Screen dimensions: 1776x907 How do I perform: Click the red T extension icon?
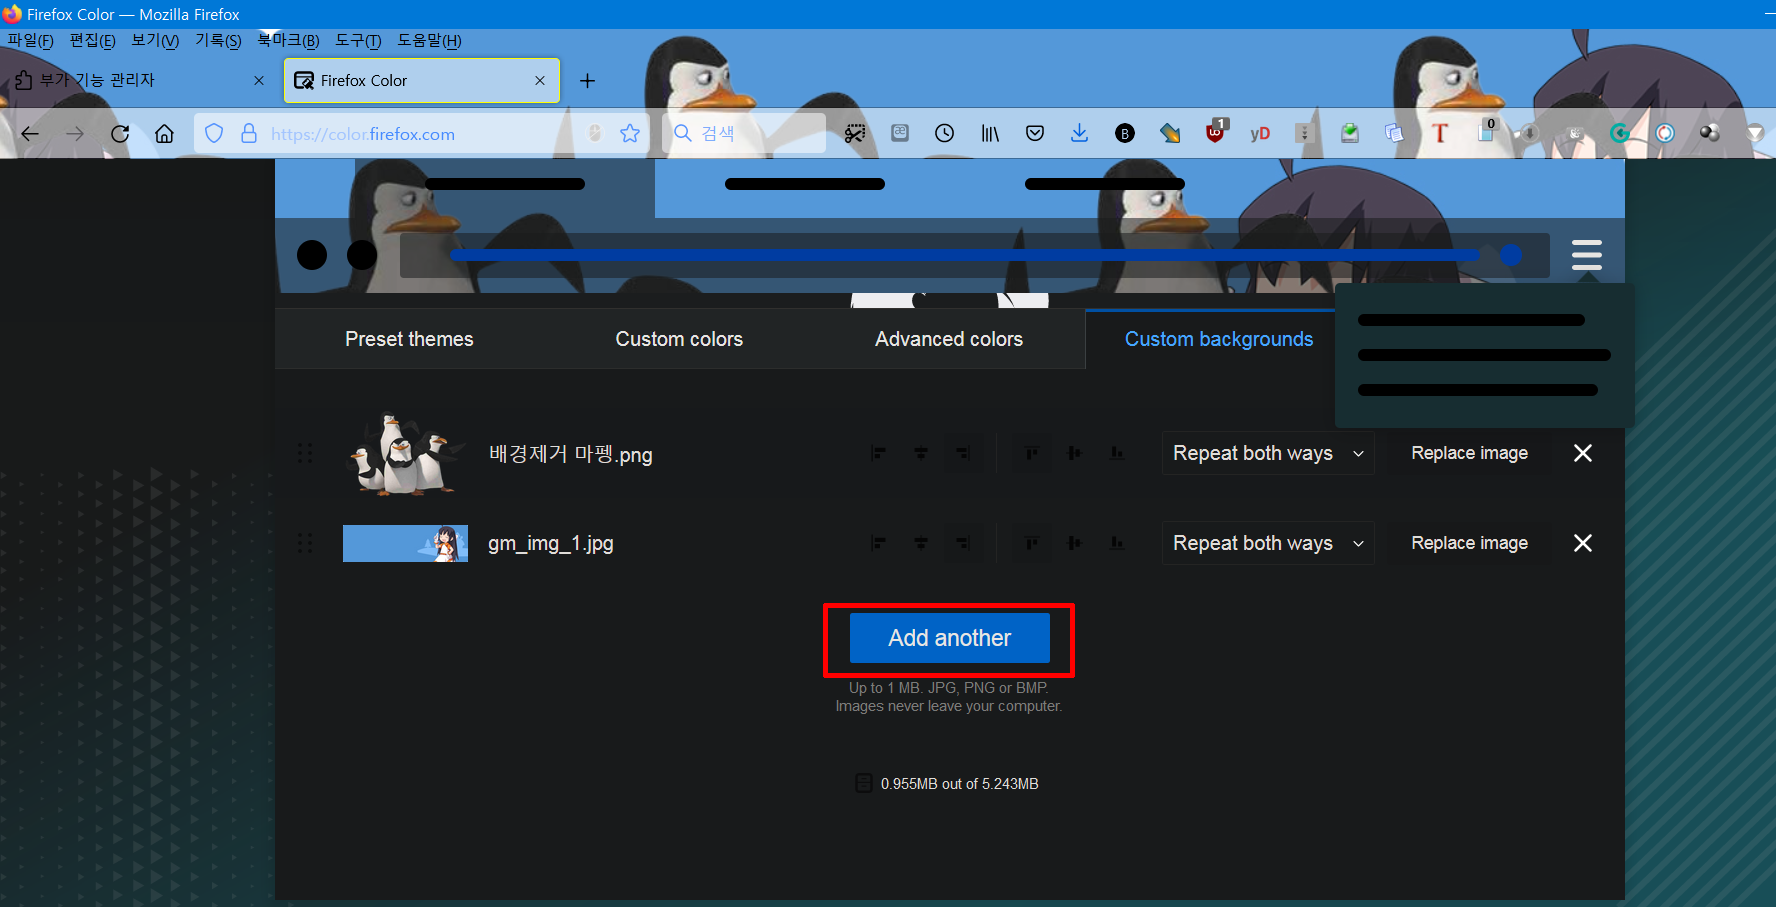point(1440,134)
